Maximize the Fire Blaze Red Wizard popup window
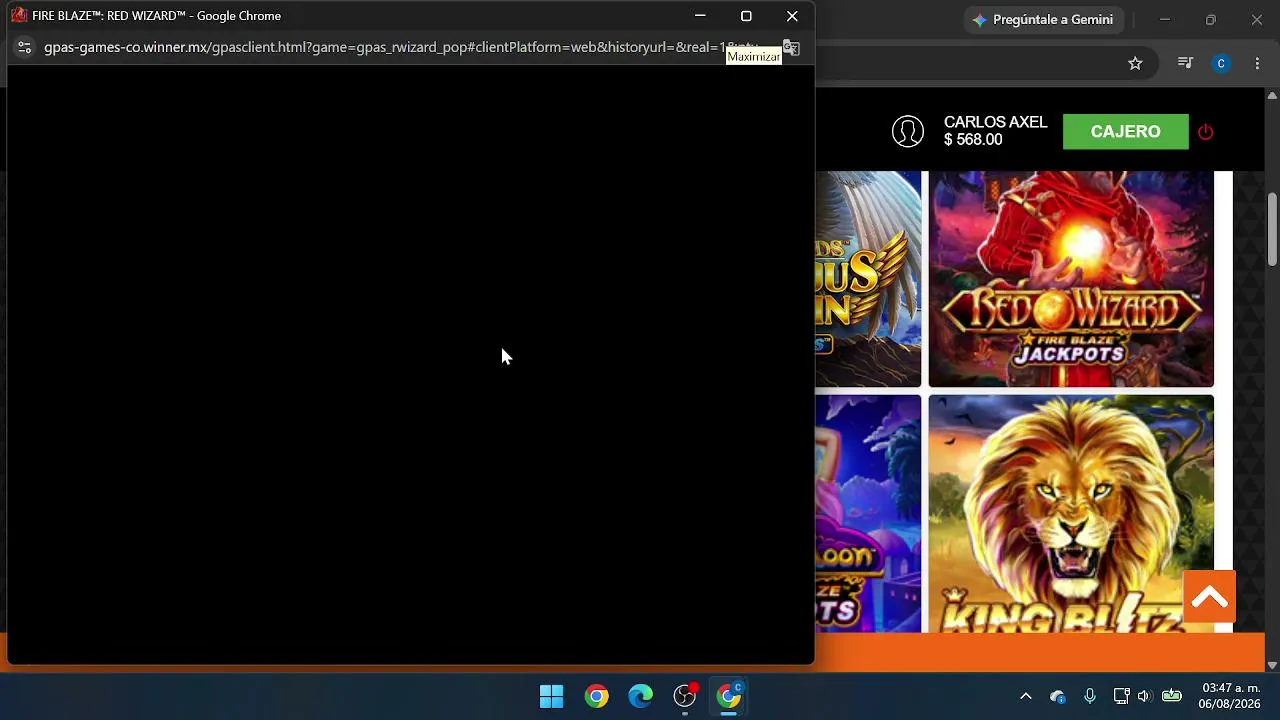 point(746,16)
